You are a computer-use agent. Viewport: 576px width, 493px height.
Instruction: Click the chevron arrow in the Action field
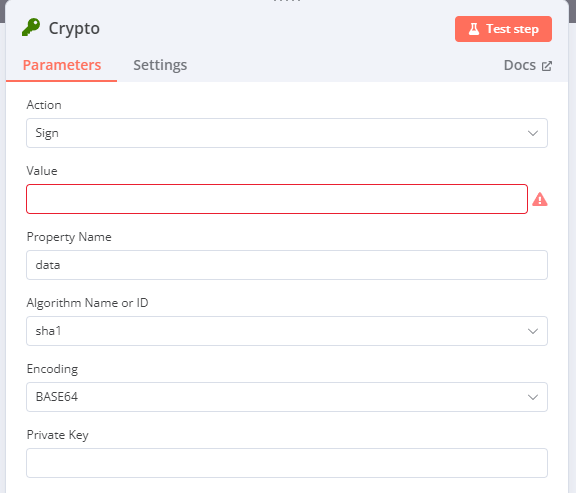point(533,133)
